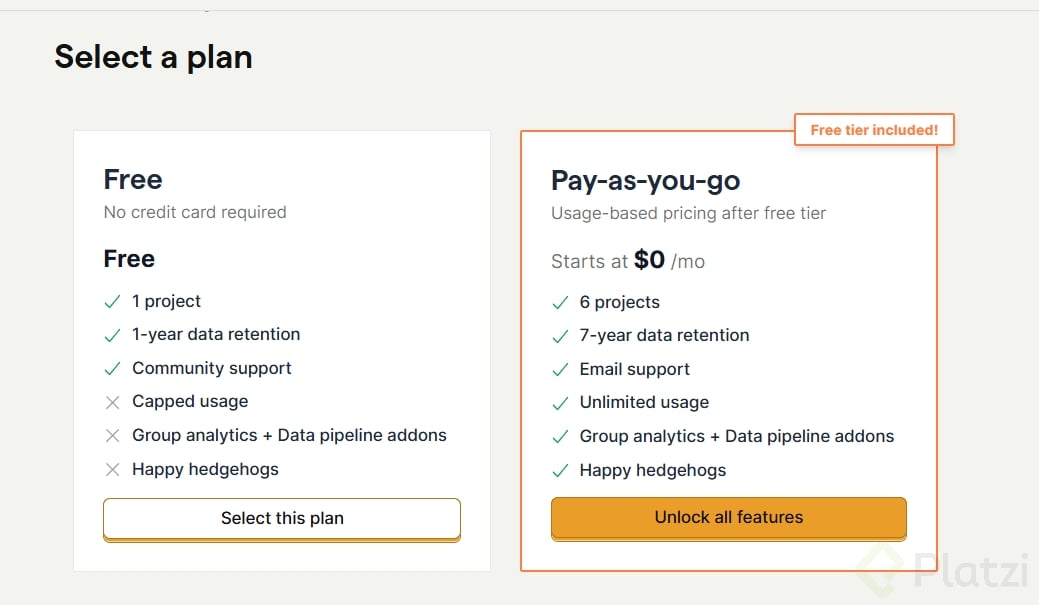
Task: Click the "Free" plan card title
Action: 133,180
